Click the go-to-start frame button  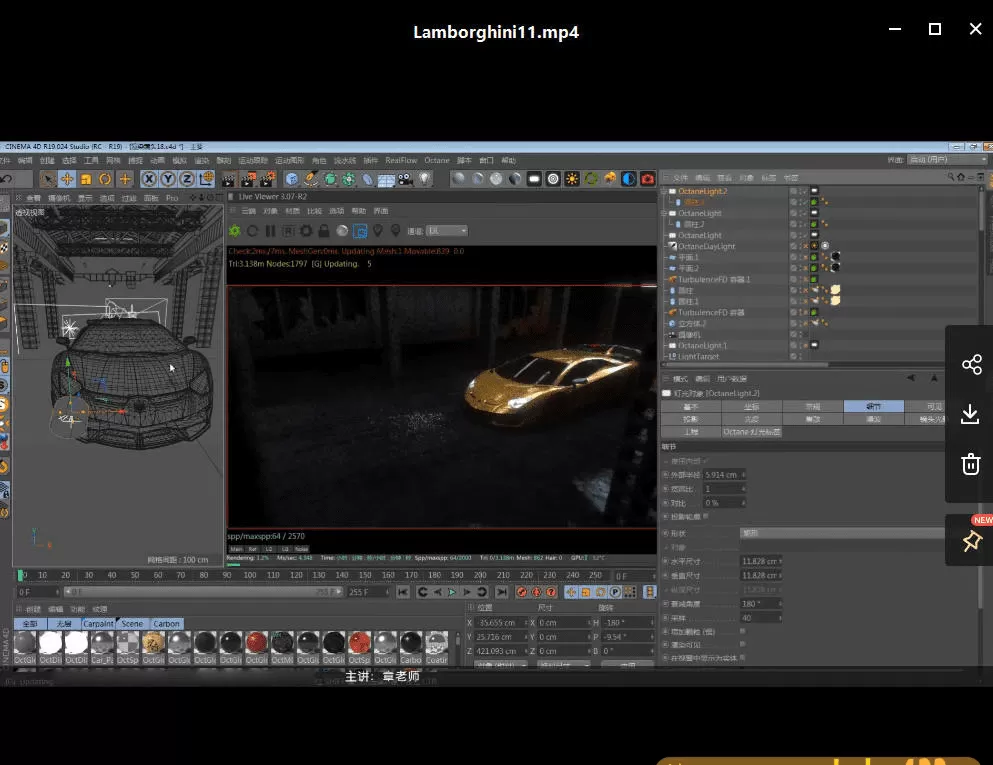click(402, 590)
